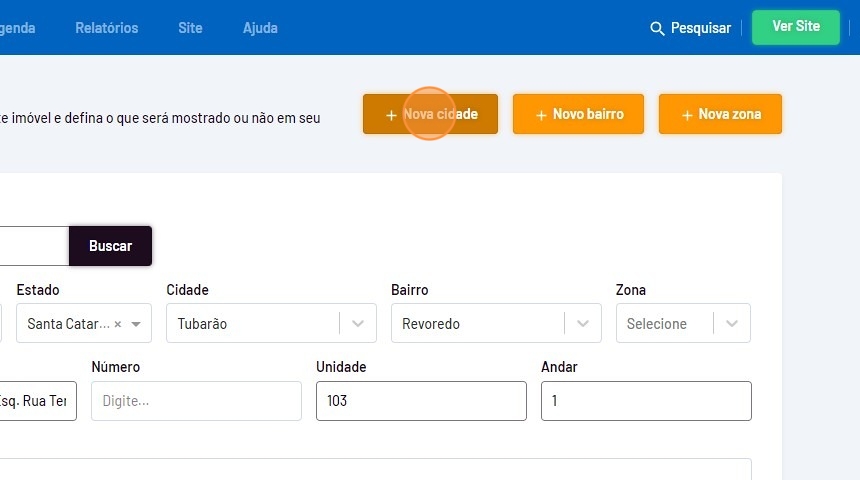
Task: Expand the Estado dropdown arrow
Action: (x=136, y=324)
